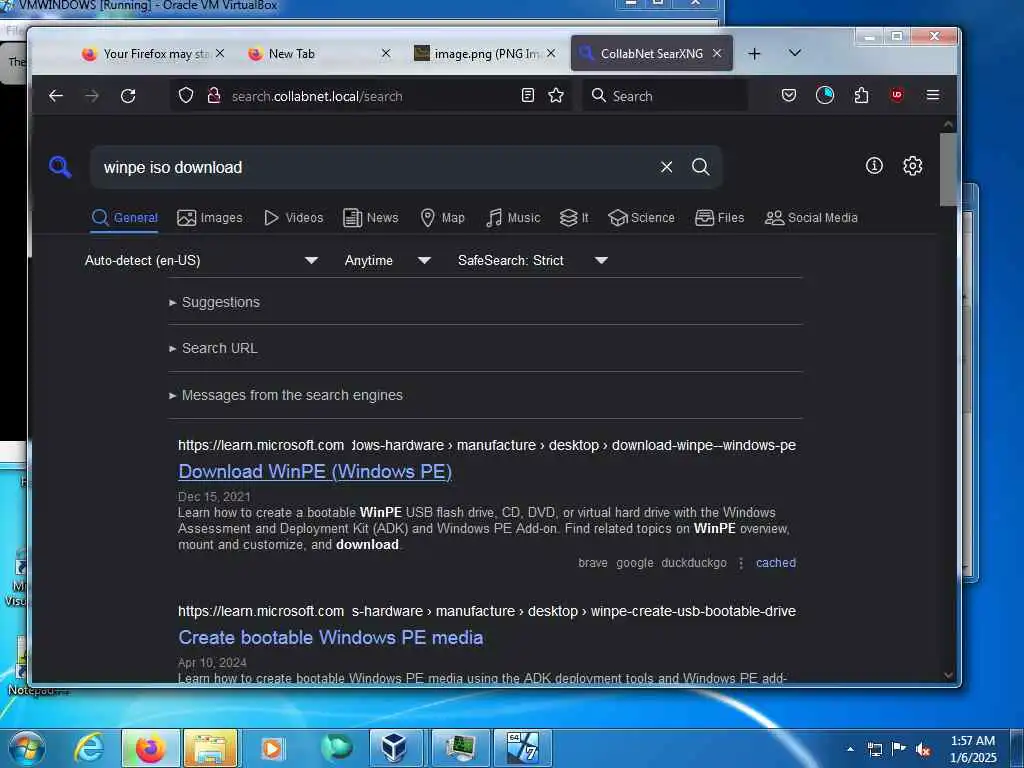The width and height of the screenshot is (1024, 768).
Task: Open the uBlock Origin extension icon
Action: coord(897,95)
